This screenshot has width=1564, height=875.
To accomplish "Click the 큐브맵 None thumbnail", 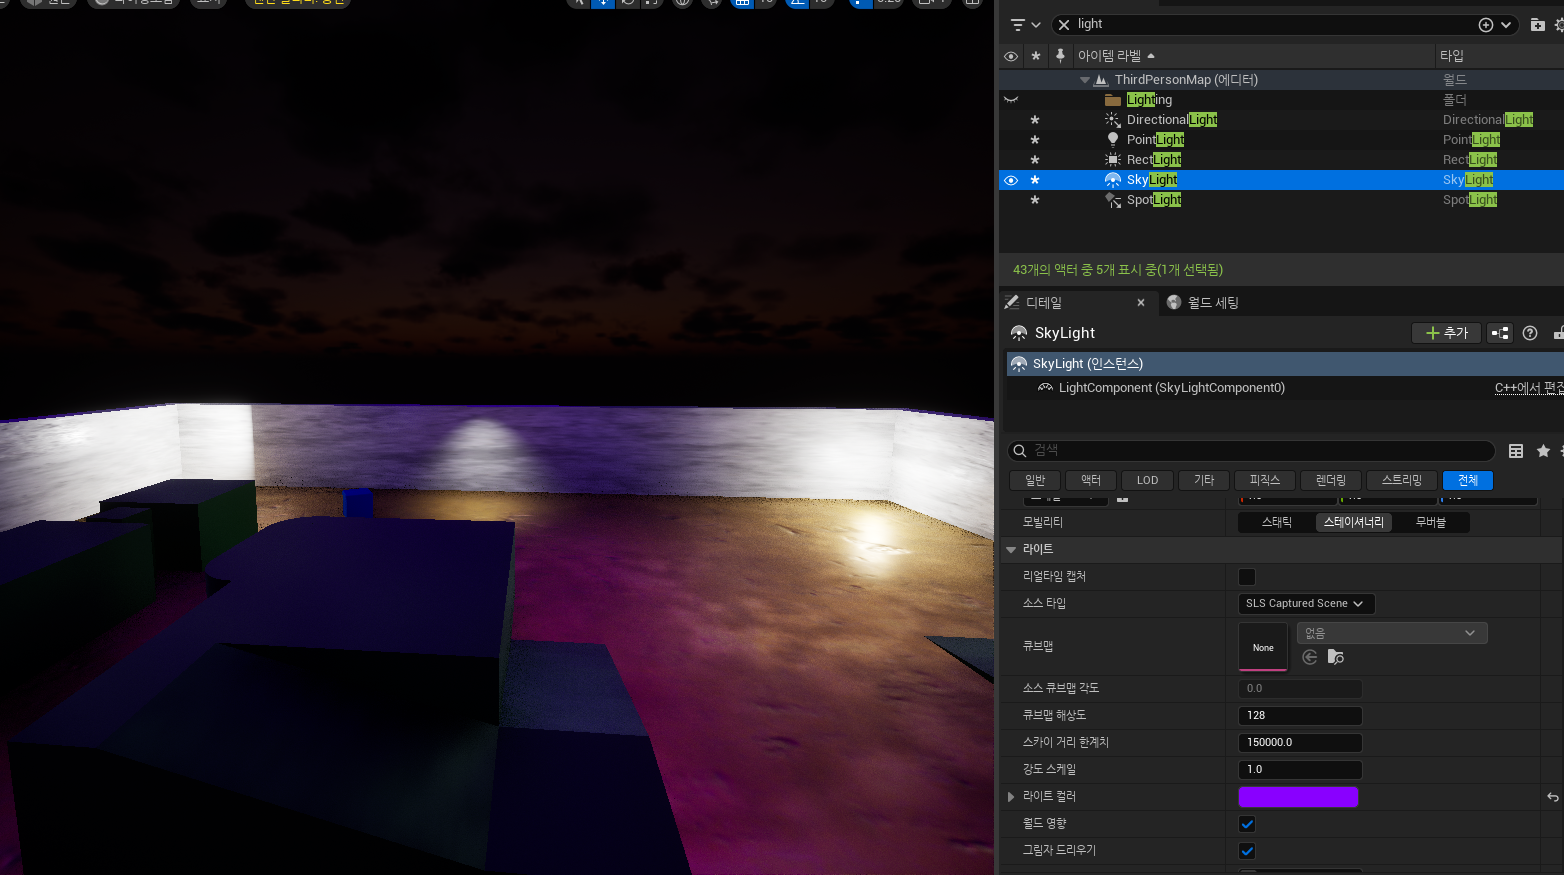I will click(1263, 647).
